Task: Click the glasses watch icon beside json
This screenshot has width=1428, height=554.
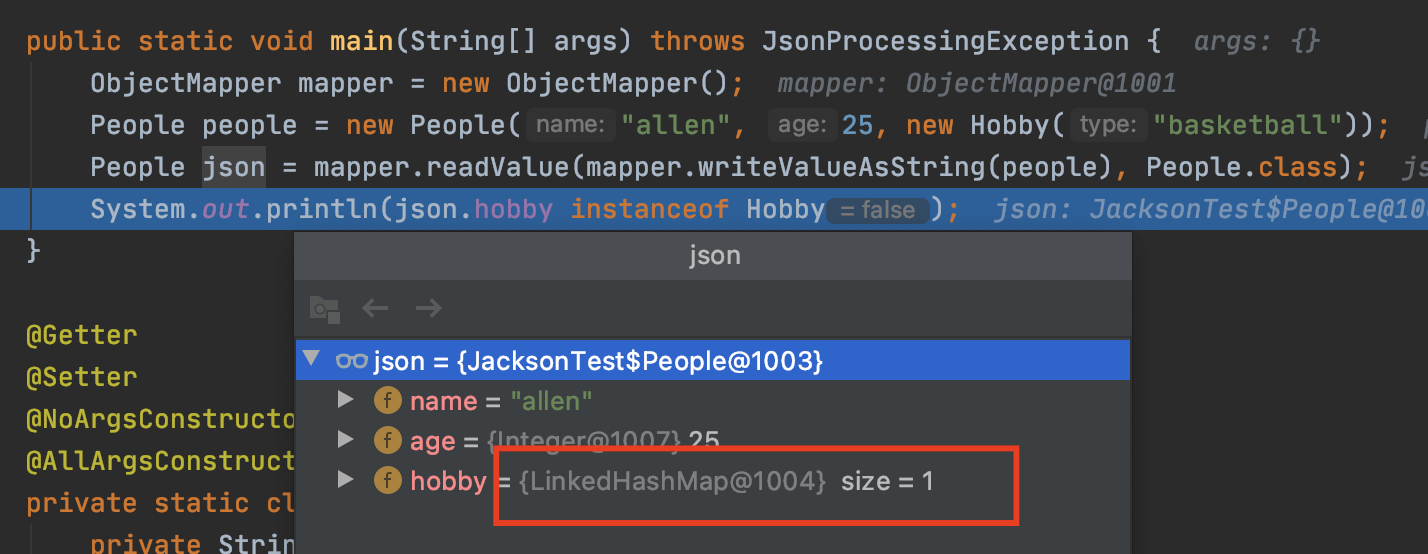Action: pyautogui.click(x=352, y=361)
